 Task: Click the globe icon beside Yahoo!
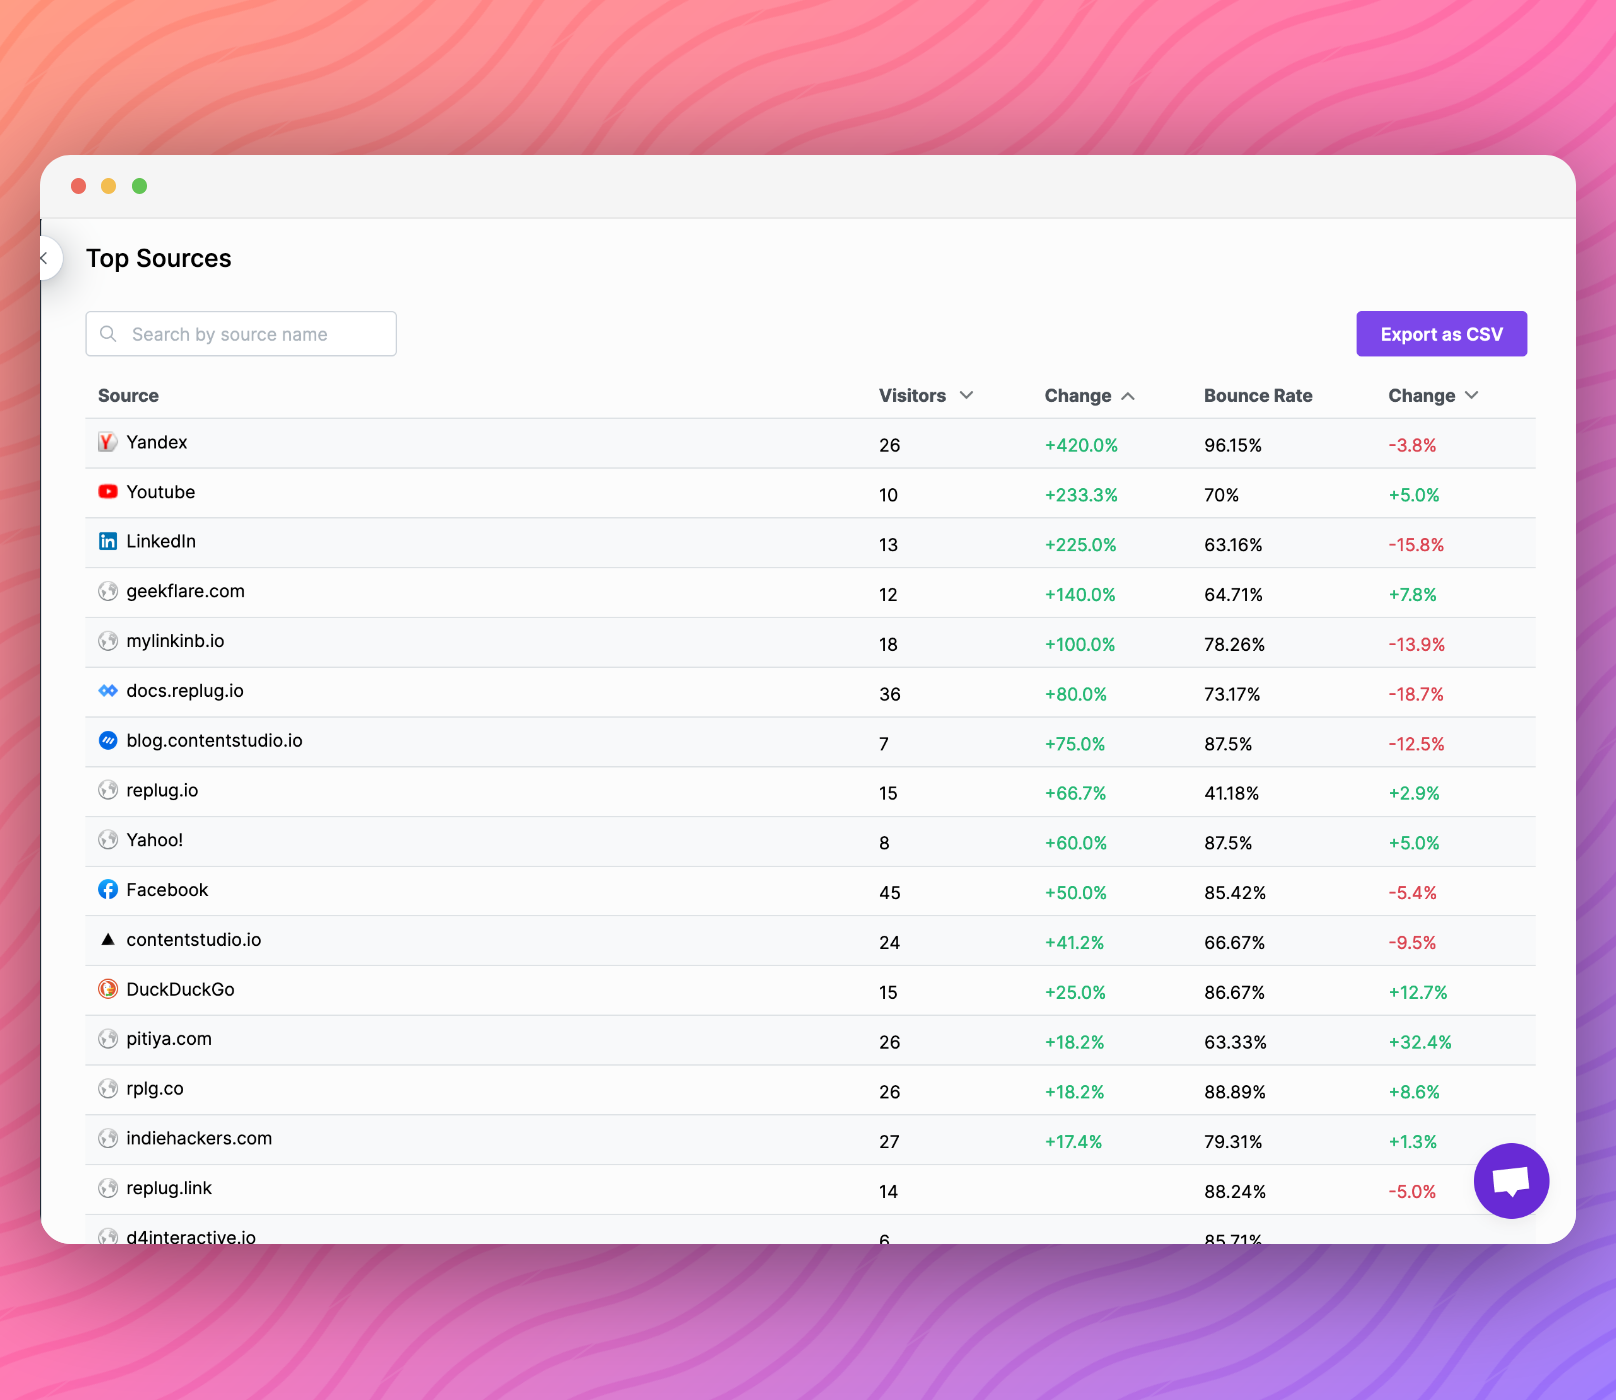(x=108, y=840)
